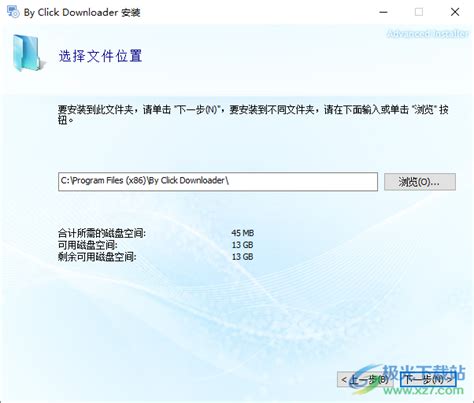Open folder browser with 浏览(O)... button
Image resolution: width=474 pixels, height=403 pixels.
coord(420,182)
